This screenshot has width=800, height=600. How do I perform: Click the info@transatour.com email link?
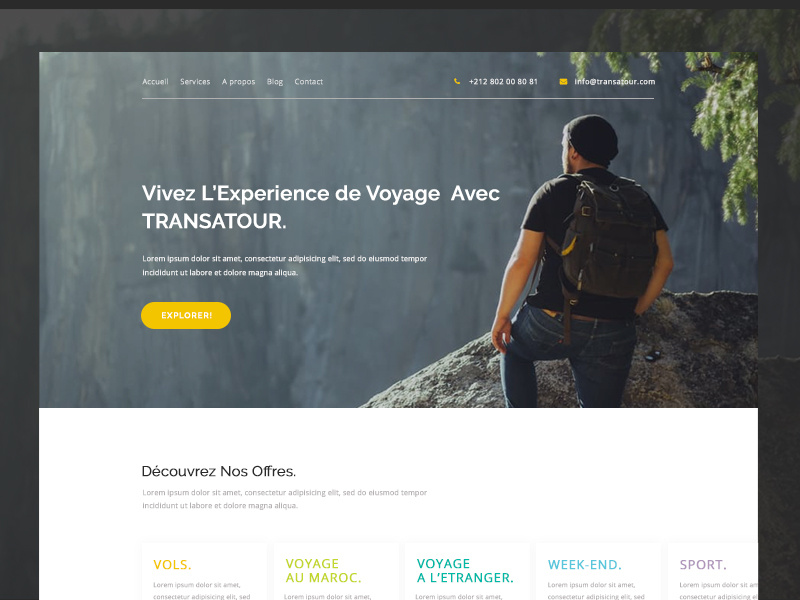615,82
